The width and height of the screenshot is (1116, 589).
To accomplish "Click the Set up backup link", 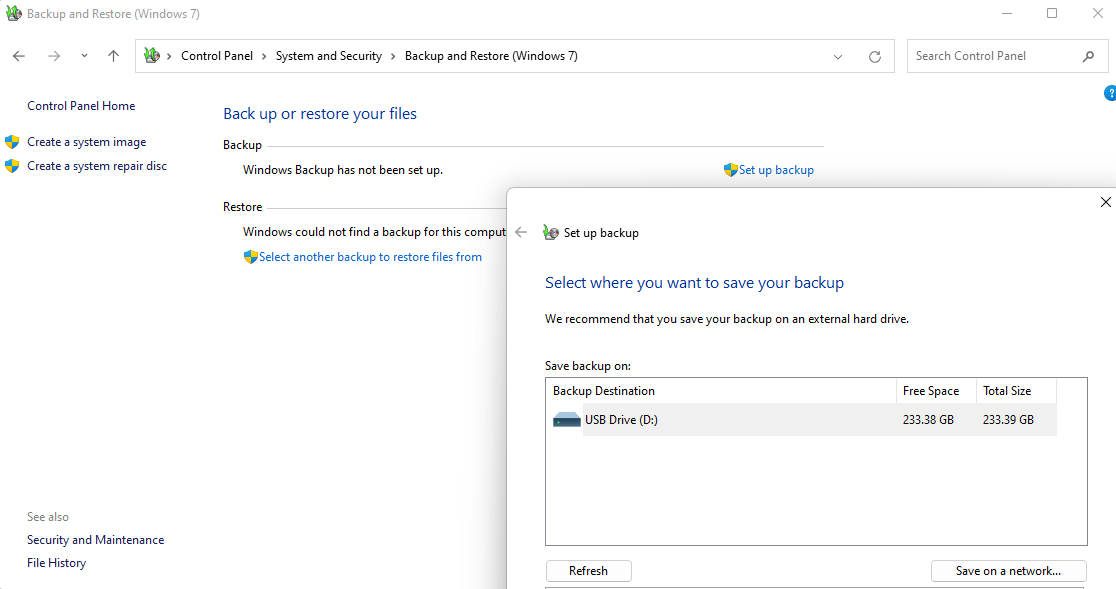I will click(x=776, y=170).
